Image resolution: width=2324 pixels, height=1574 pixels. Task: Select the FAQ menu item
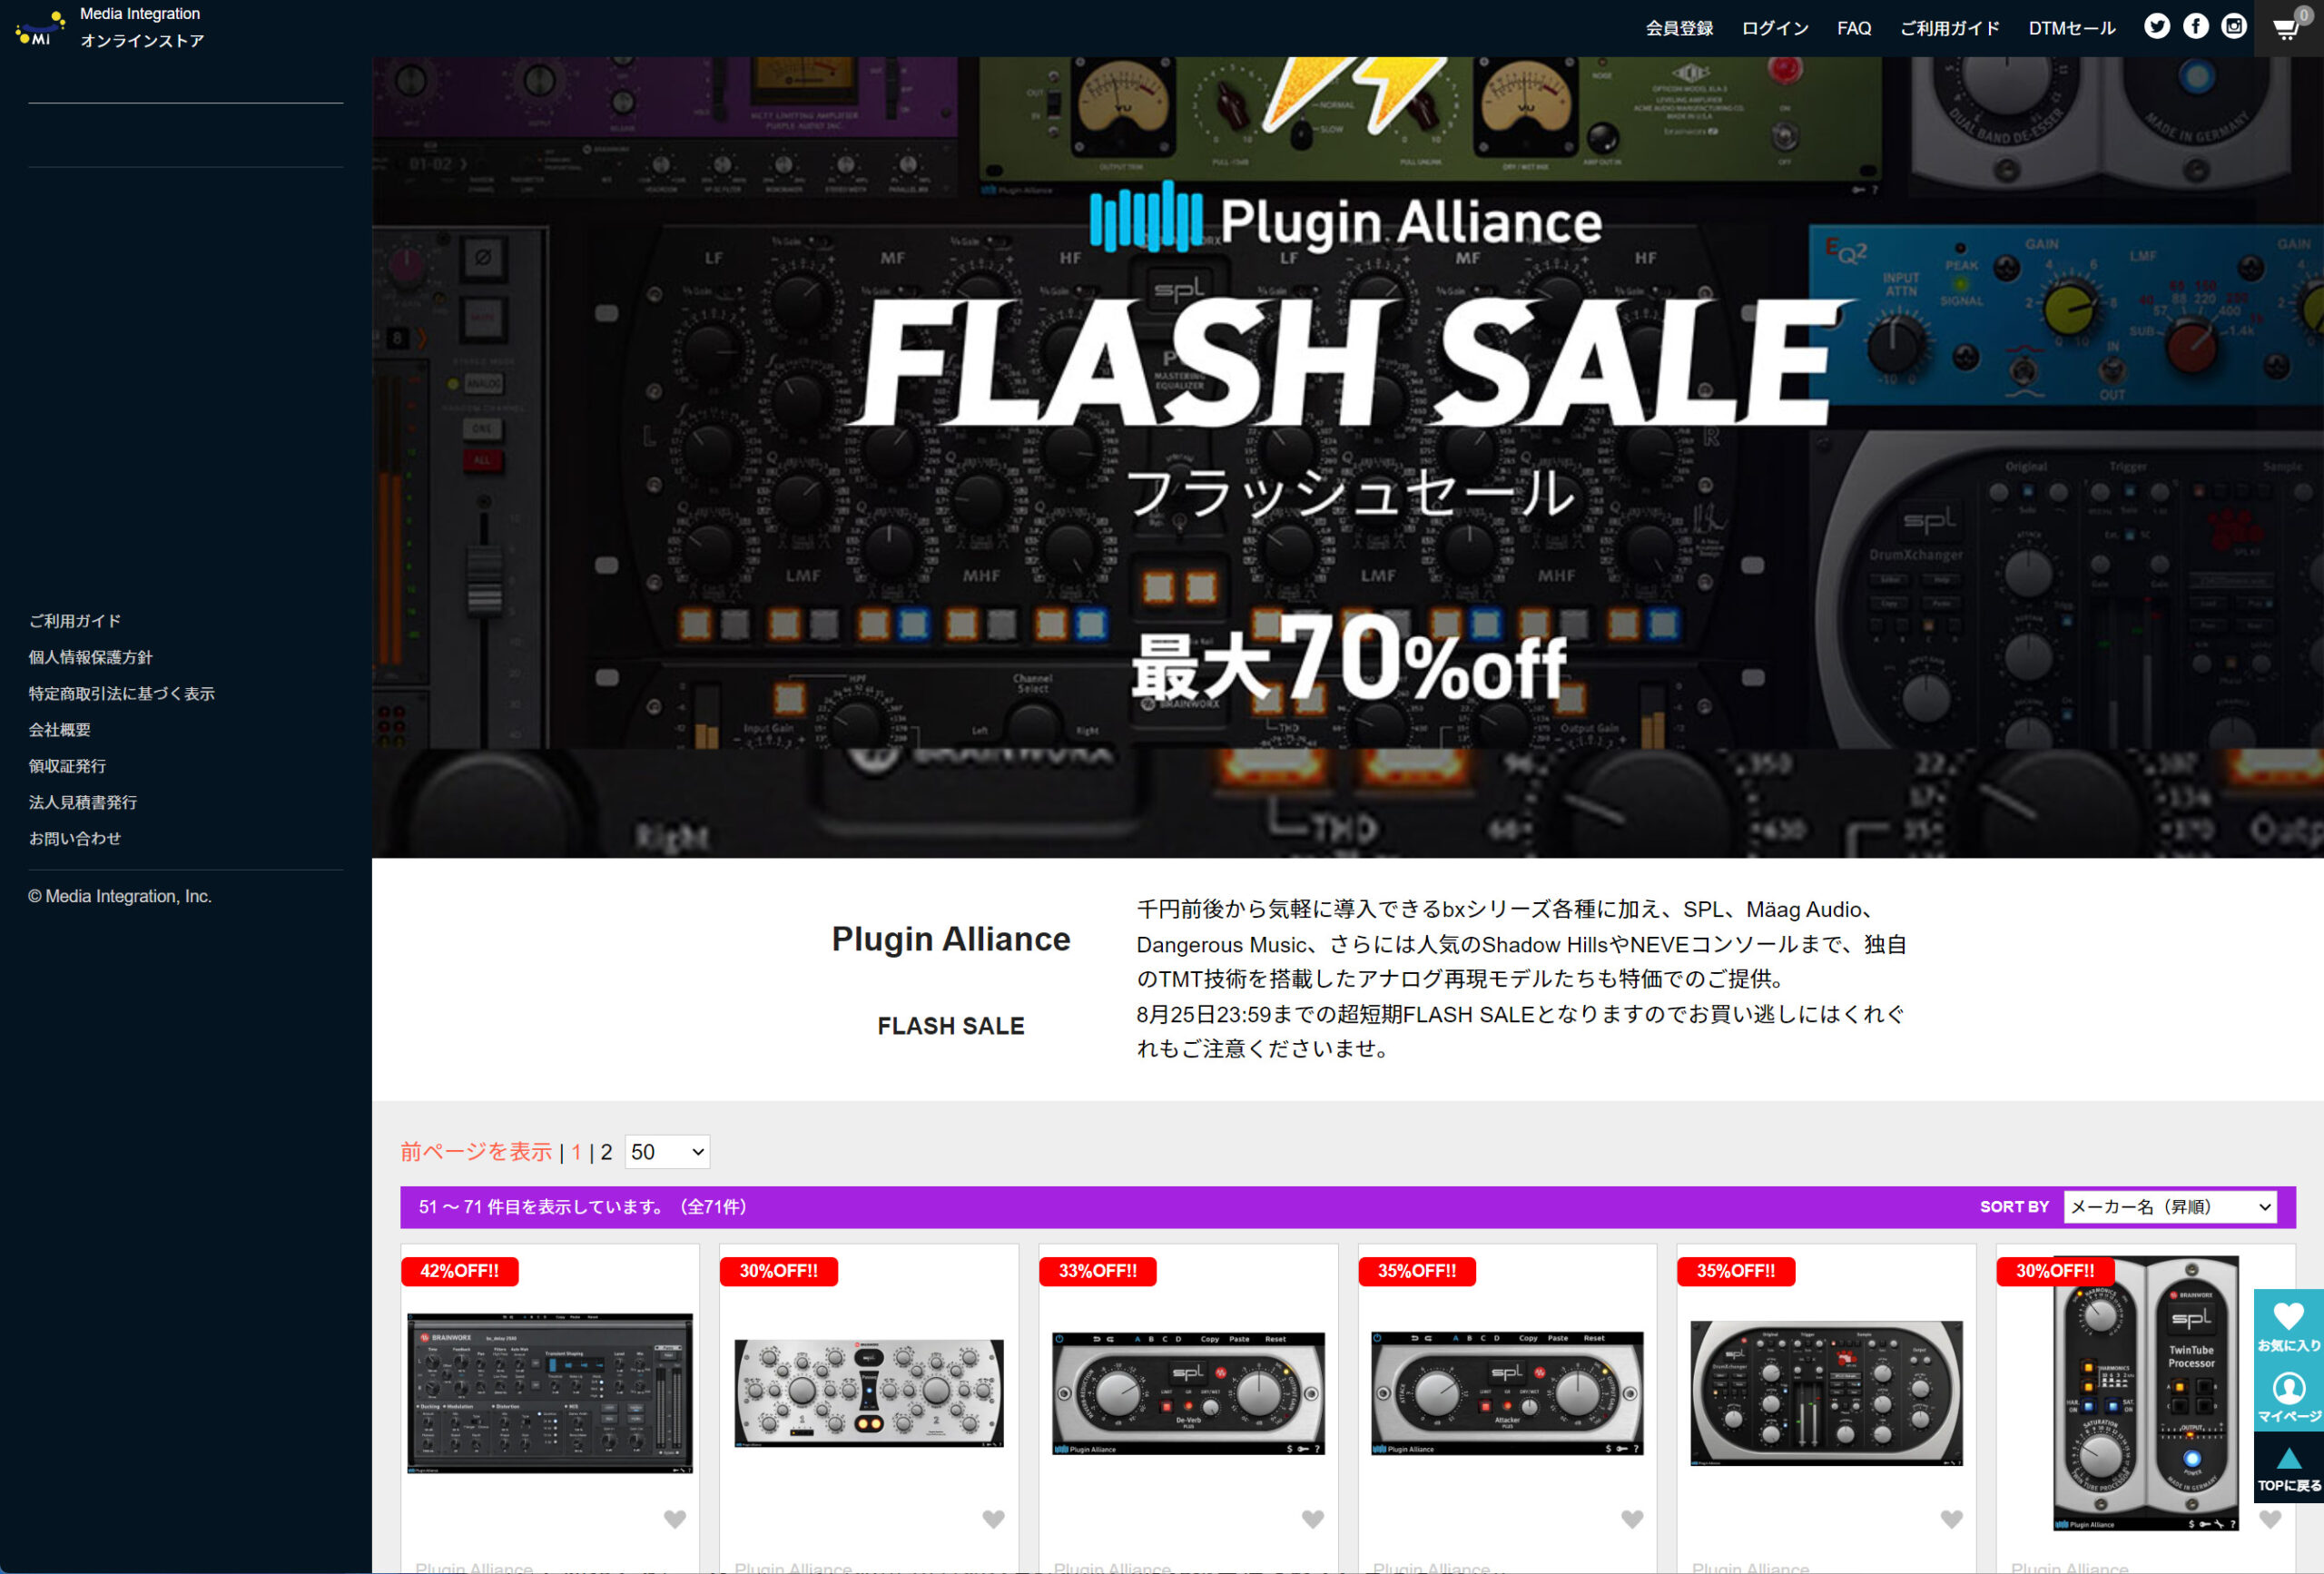(x=1853, y=28)
